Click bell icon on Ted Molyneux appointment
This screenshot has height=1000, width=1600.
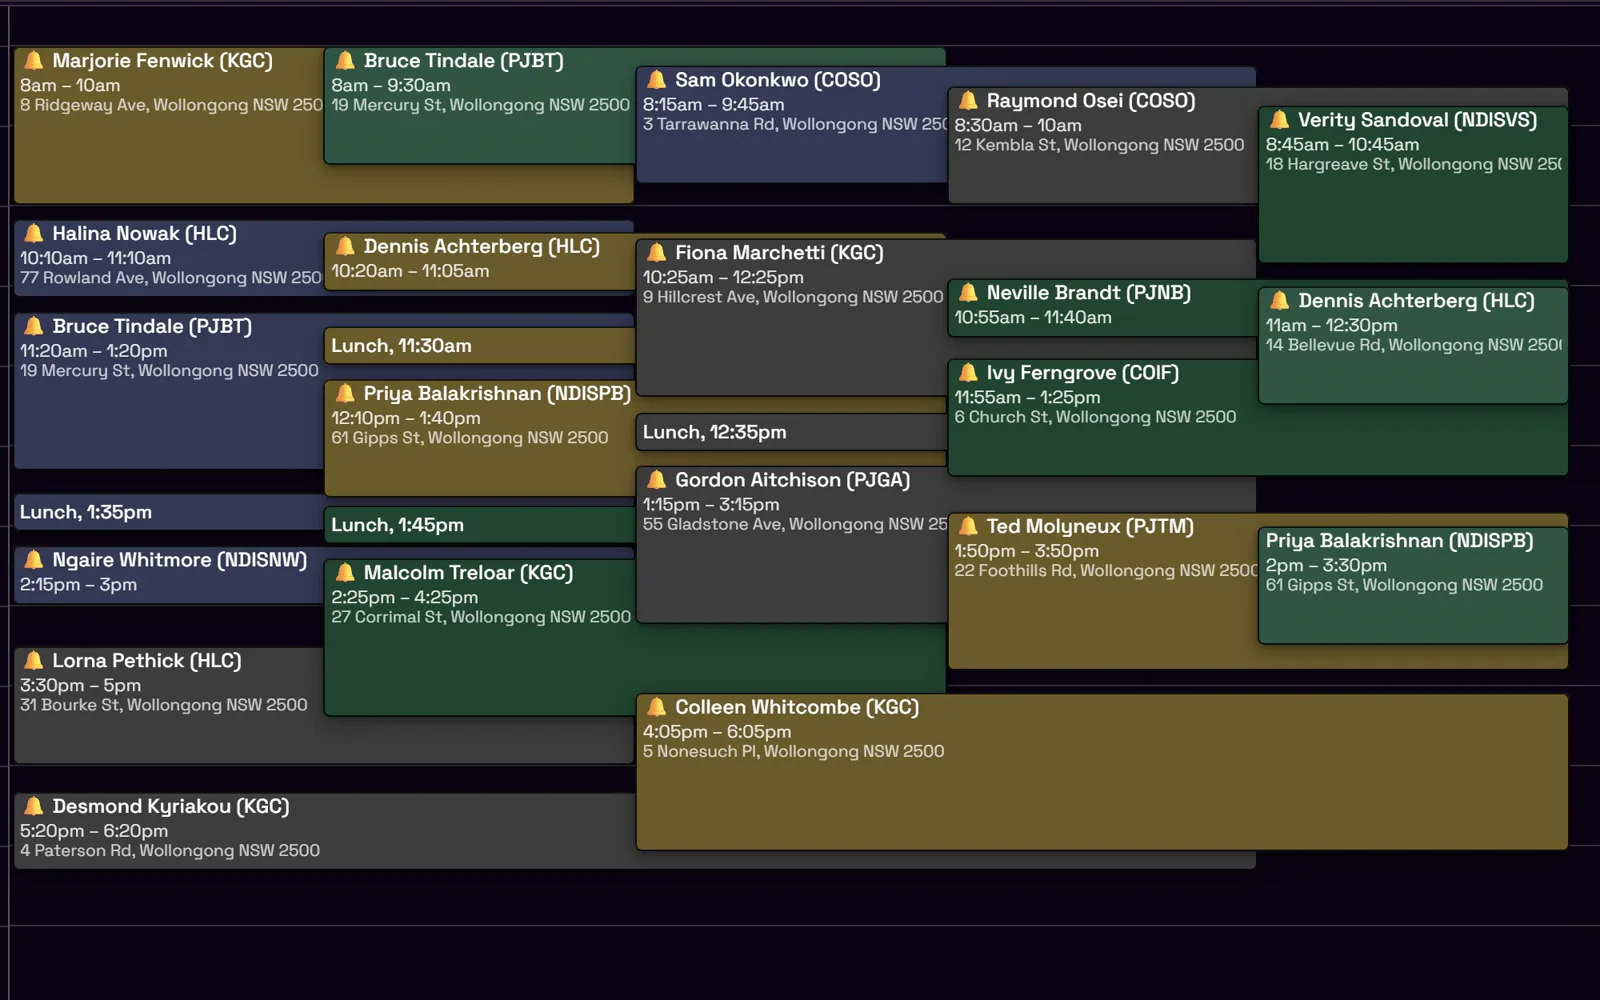968,527
